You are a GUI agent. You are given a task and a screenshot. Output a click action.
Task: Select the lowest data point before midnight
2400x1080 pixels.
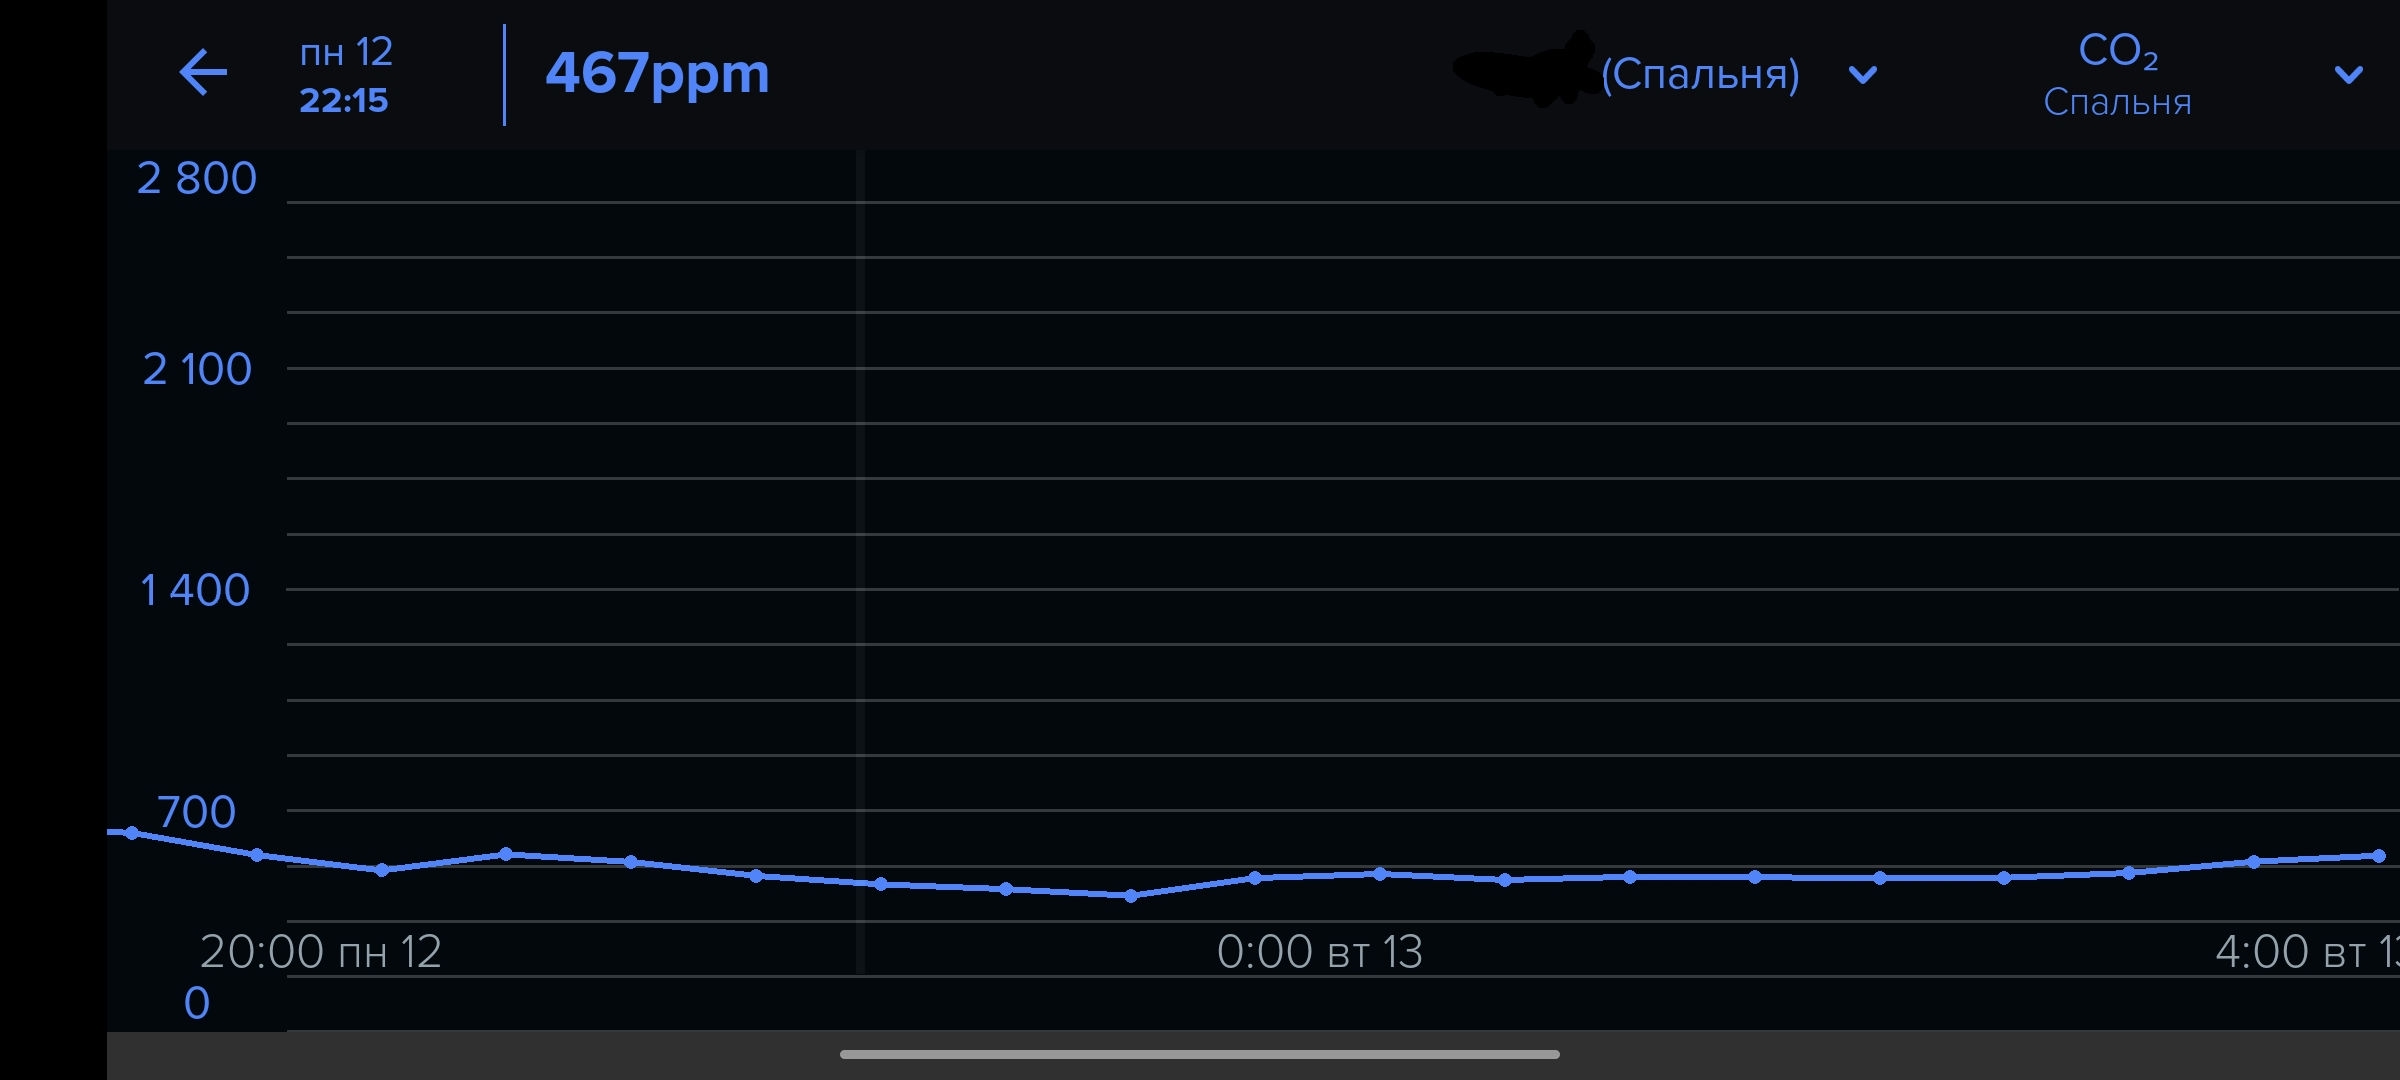click(x=1130, y=896)
